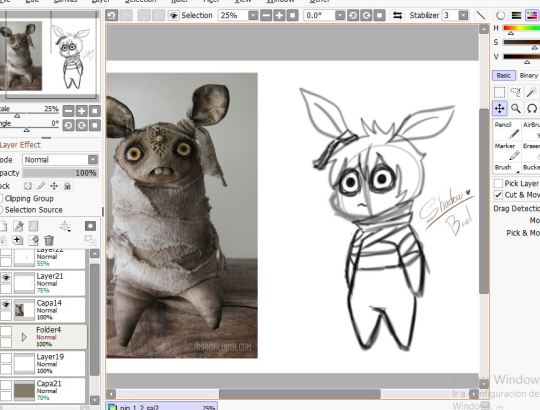Screen dimensions: 540x410
Task: Adjust the V value slider
Action: [x=521, y=57]
